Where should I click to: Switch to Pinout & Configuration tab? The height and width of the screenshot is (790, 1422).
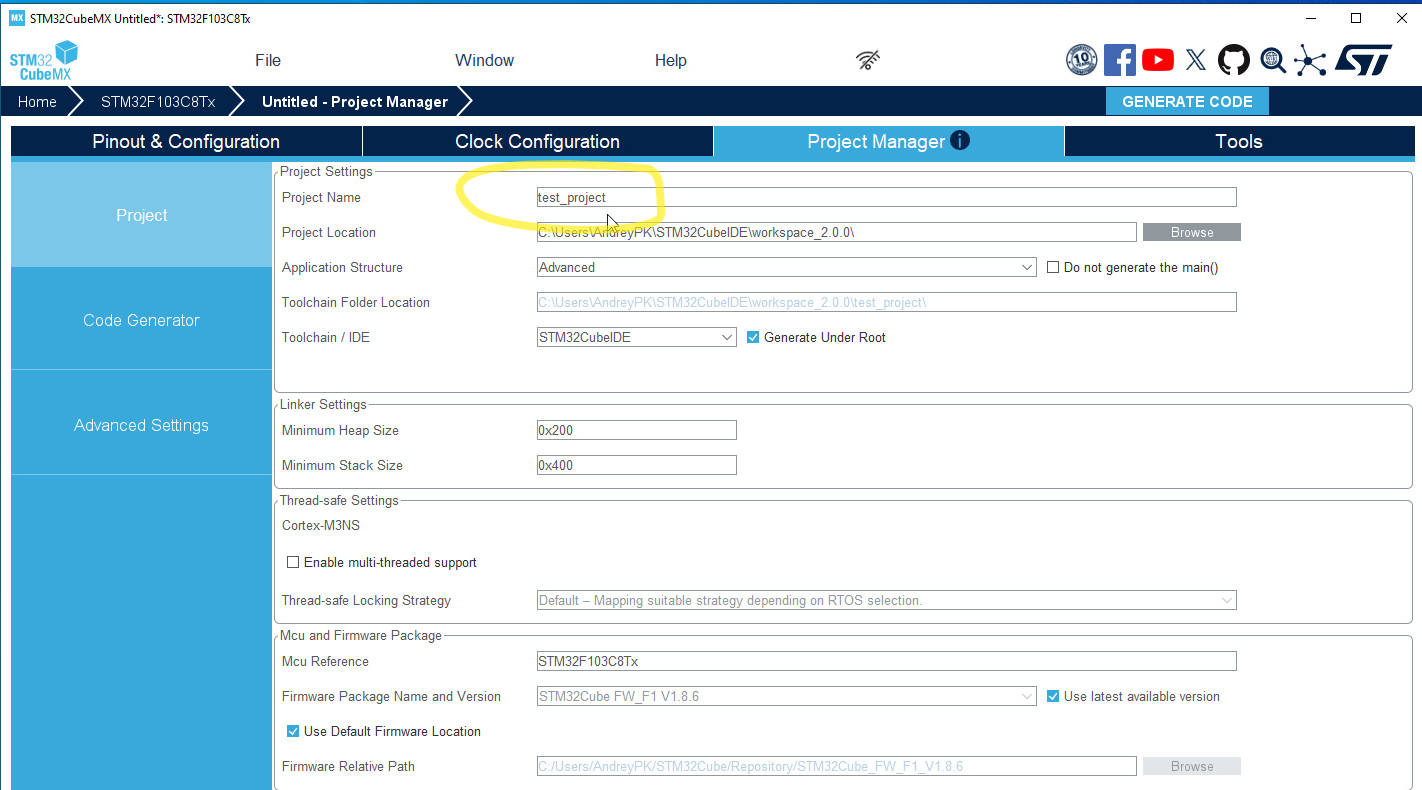[x=186, y=141]
